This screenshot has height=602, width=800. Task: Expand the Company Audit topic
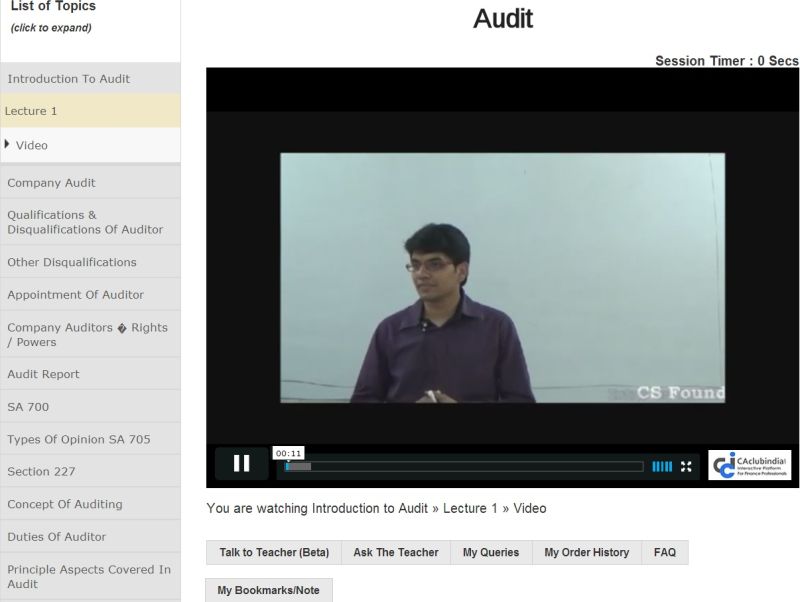pos(51,183)
